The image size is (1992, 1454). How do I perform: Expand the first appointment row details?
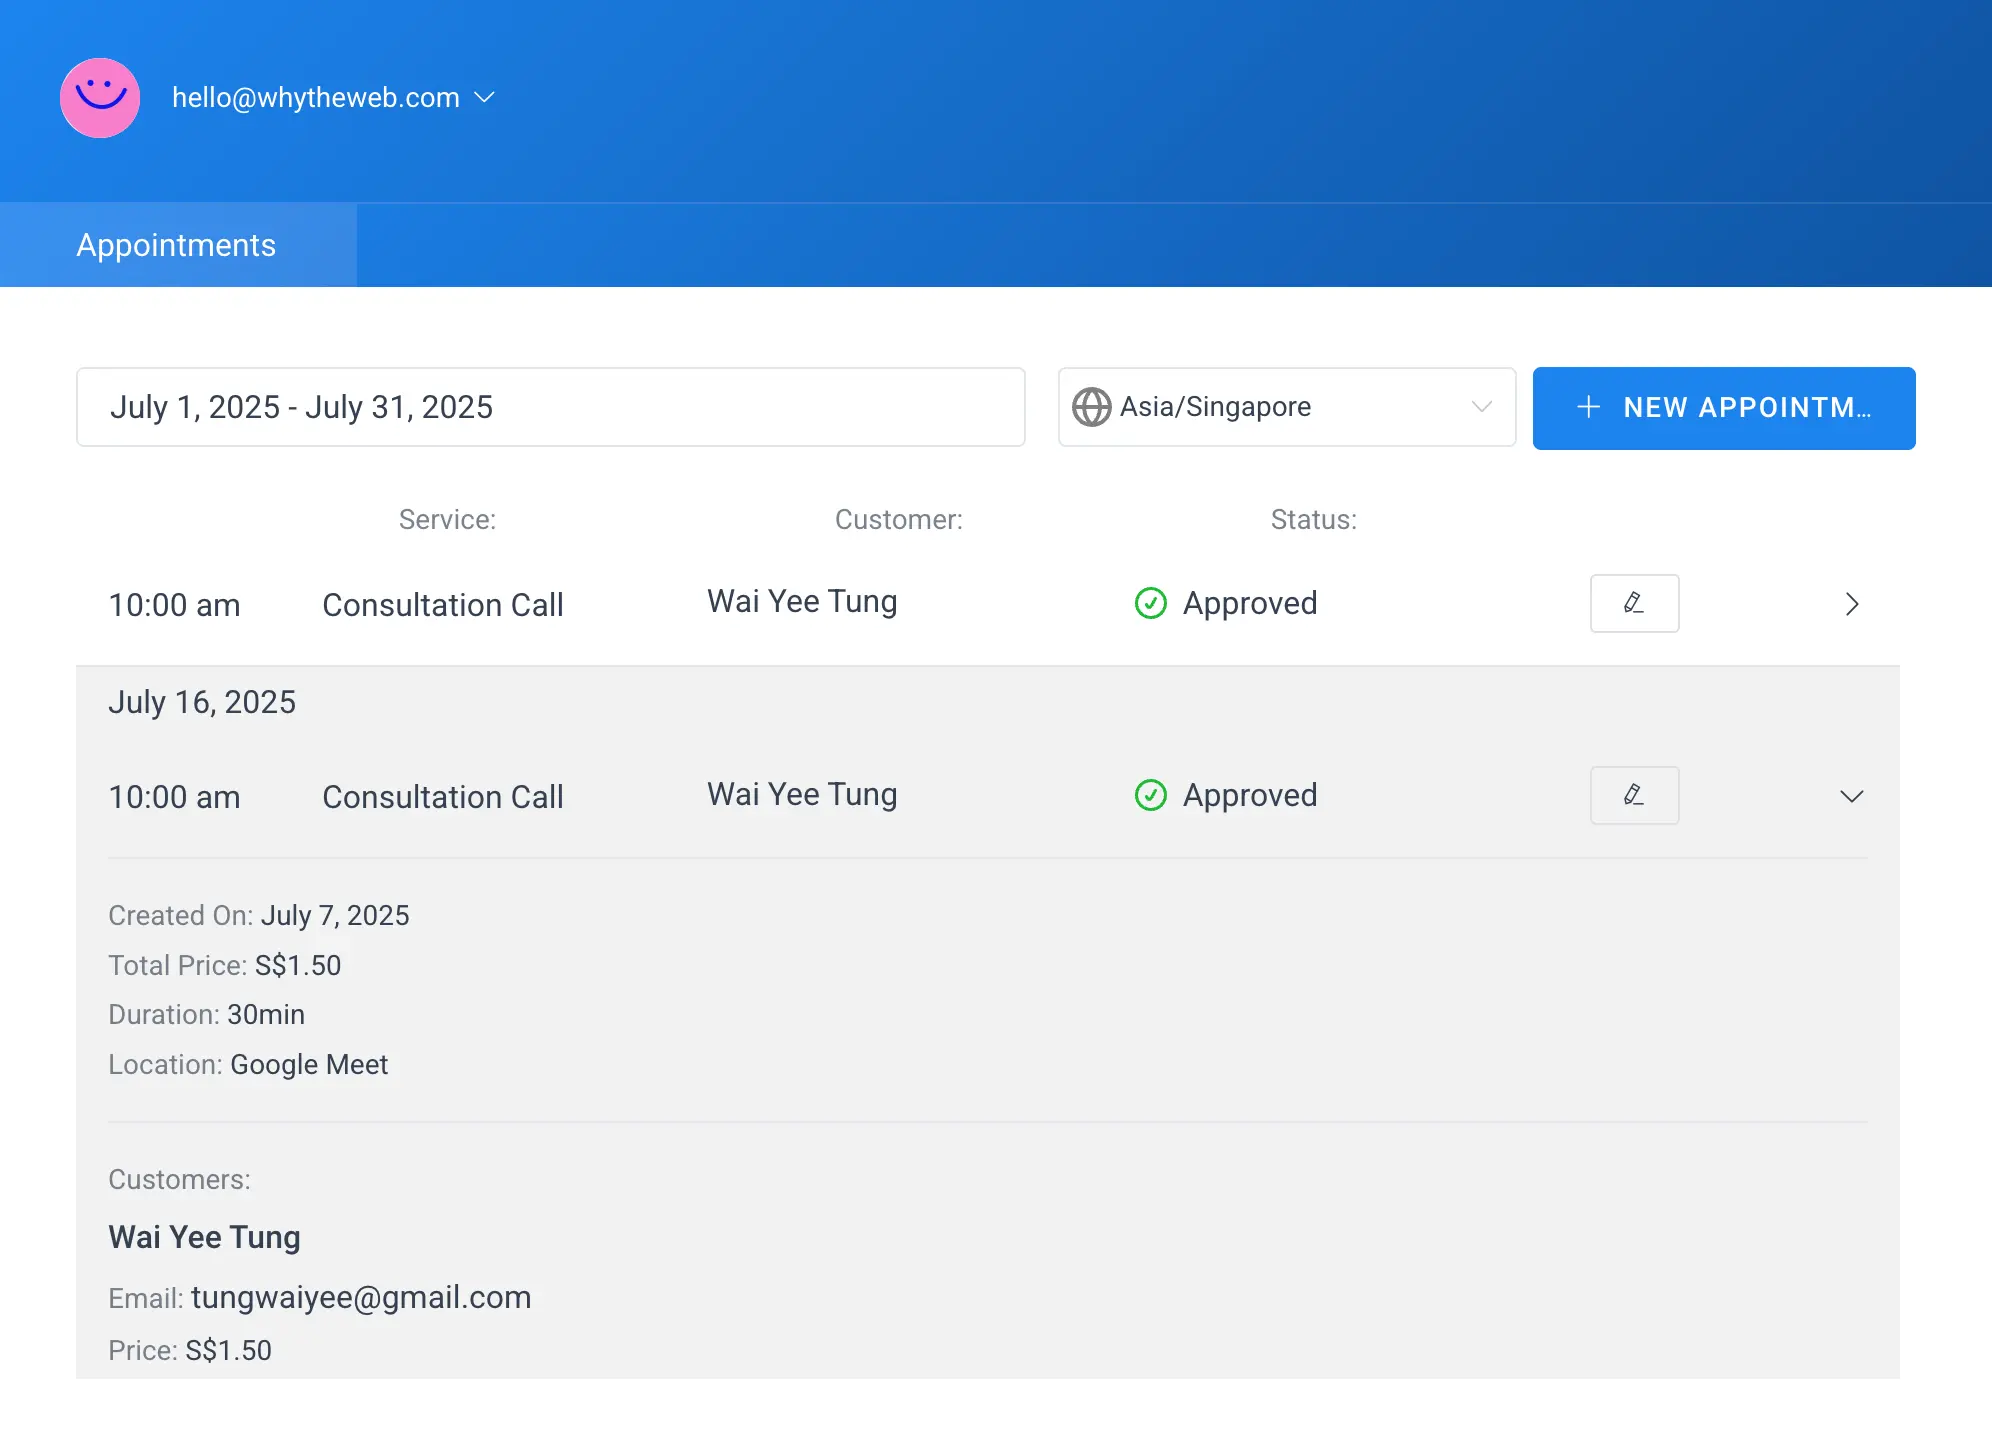pos(1851,604)
